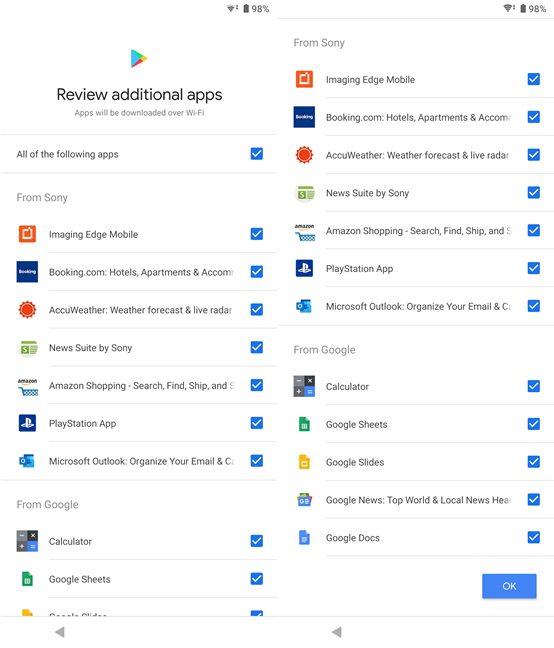Click battery 98% indicator on right screen
The height and width of the screenshot is (648, 554).
[x=533, y=9]
